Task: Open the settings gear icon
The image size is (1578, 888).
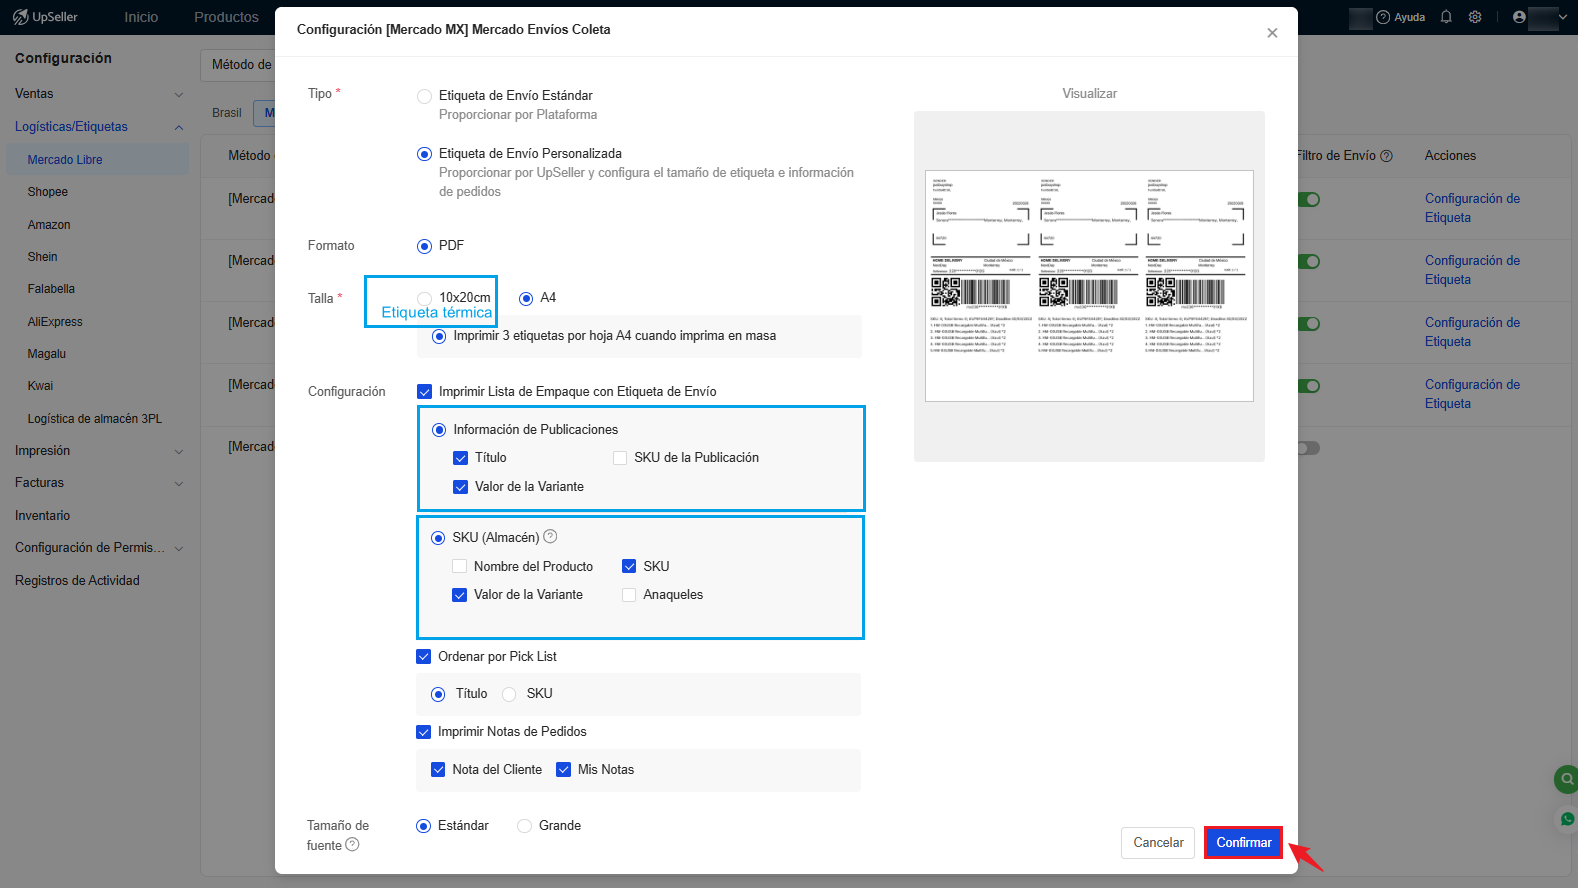Action: click(1475, 17)
